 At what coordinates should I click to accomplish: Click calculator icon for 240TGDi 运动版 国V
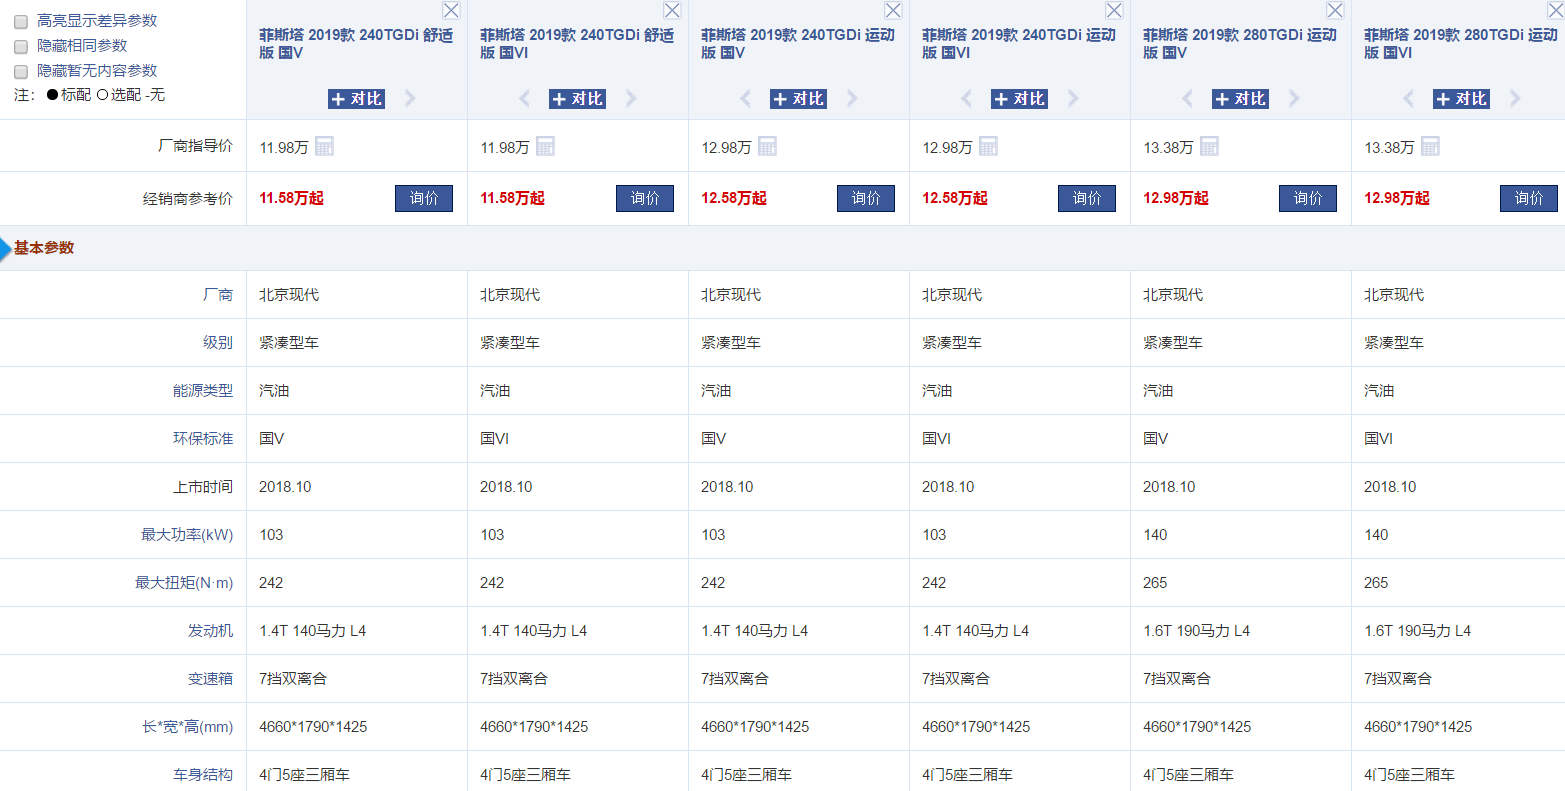[767, 146]
